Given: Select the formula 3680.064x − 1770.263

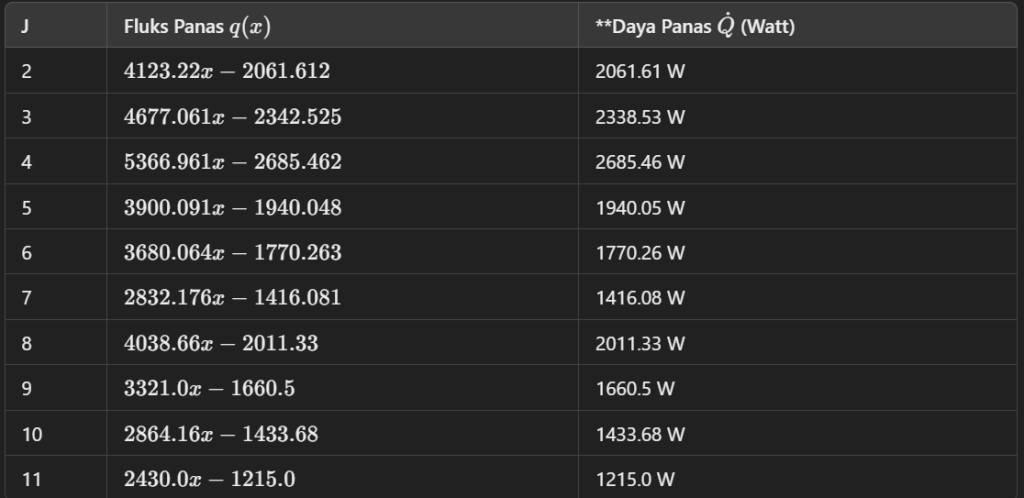Looking at the screenshot, I should (x=232, y=253).
